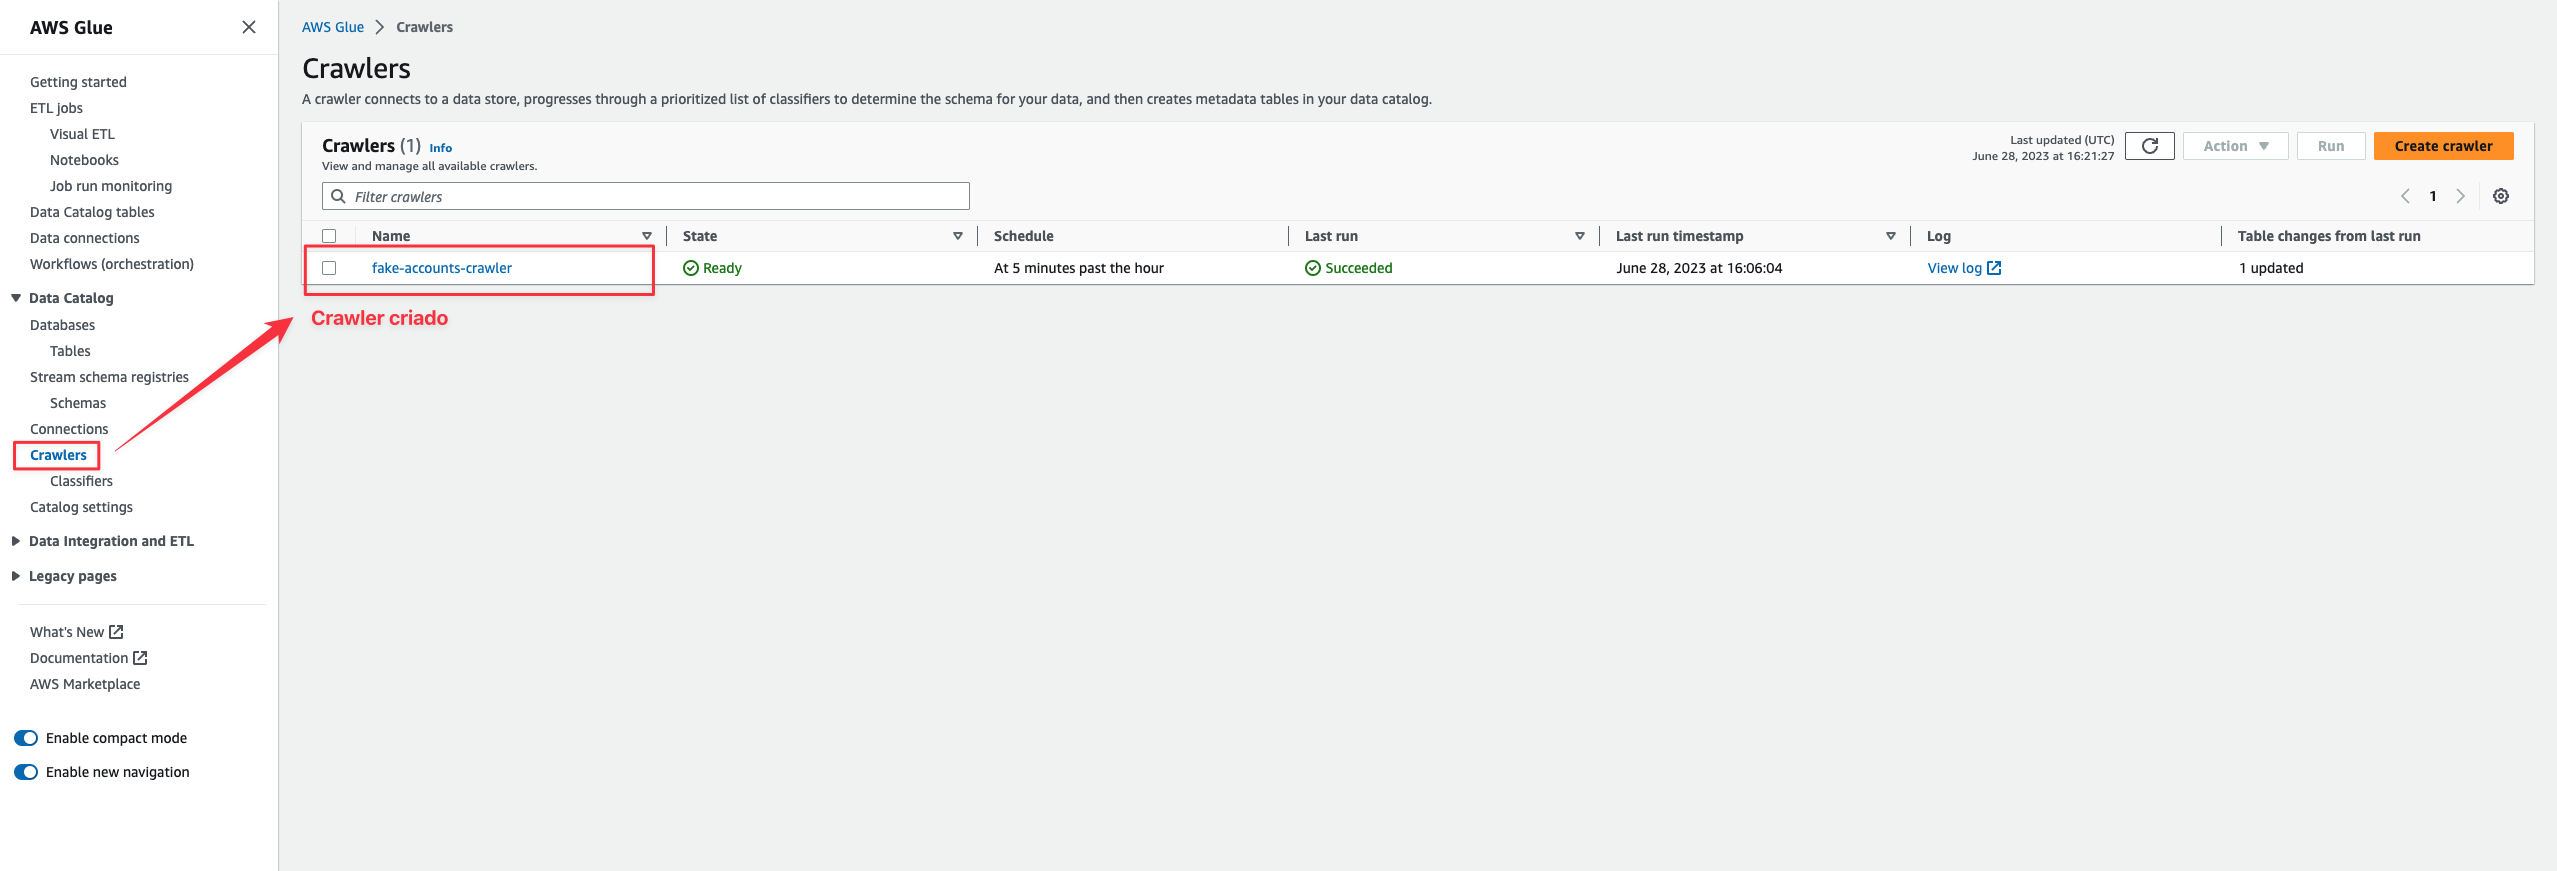Click 'June 28, 2023 at 16:06:04' timestamp
This screenshot has width=2557, height=871.
click(x=1698, y=268)
